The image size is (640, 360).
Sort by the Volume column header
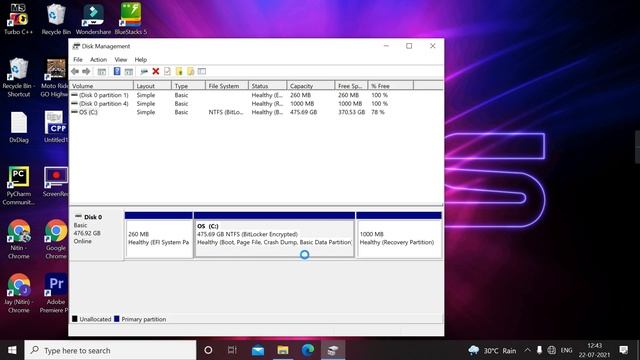coord(102,86)
